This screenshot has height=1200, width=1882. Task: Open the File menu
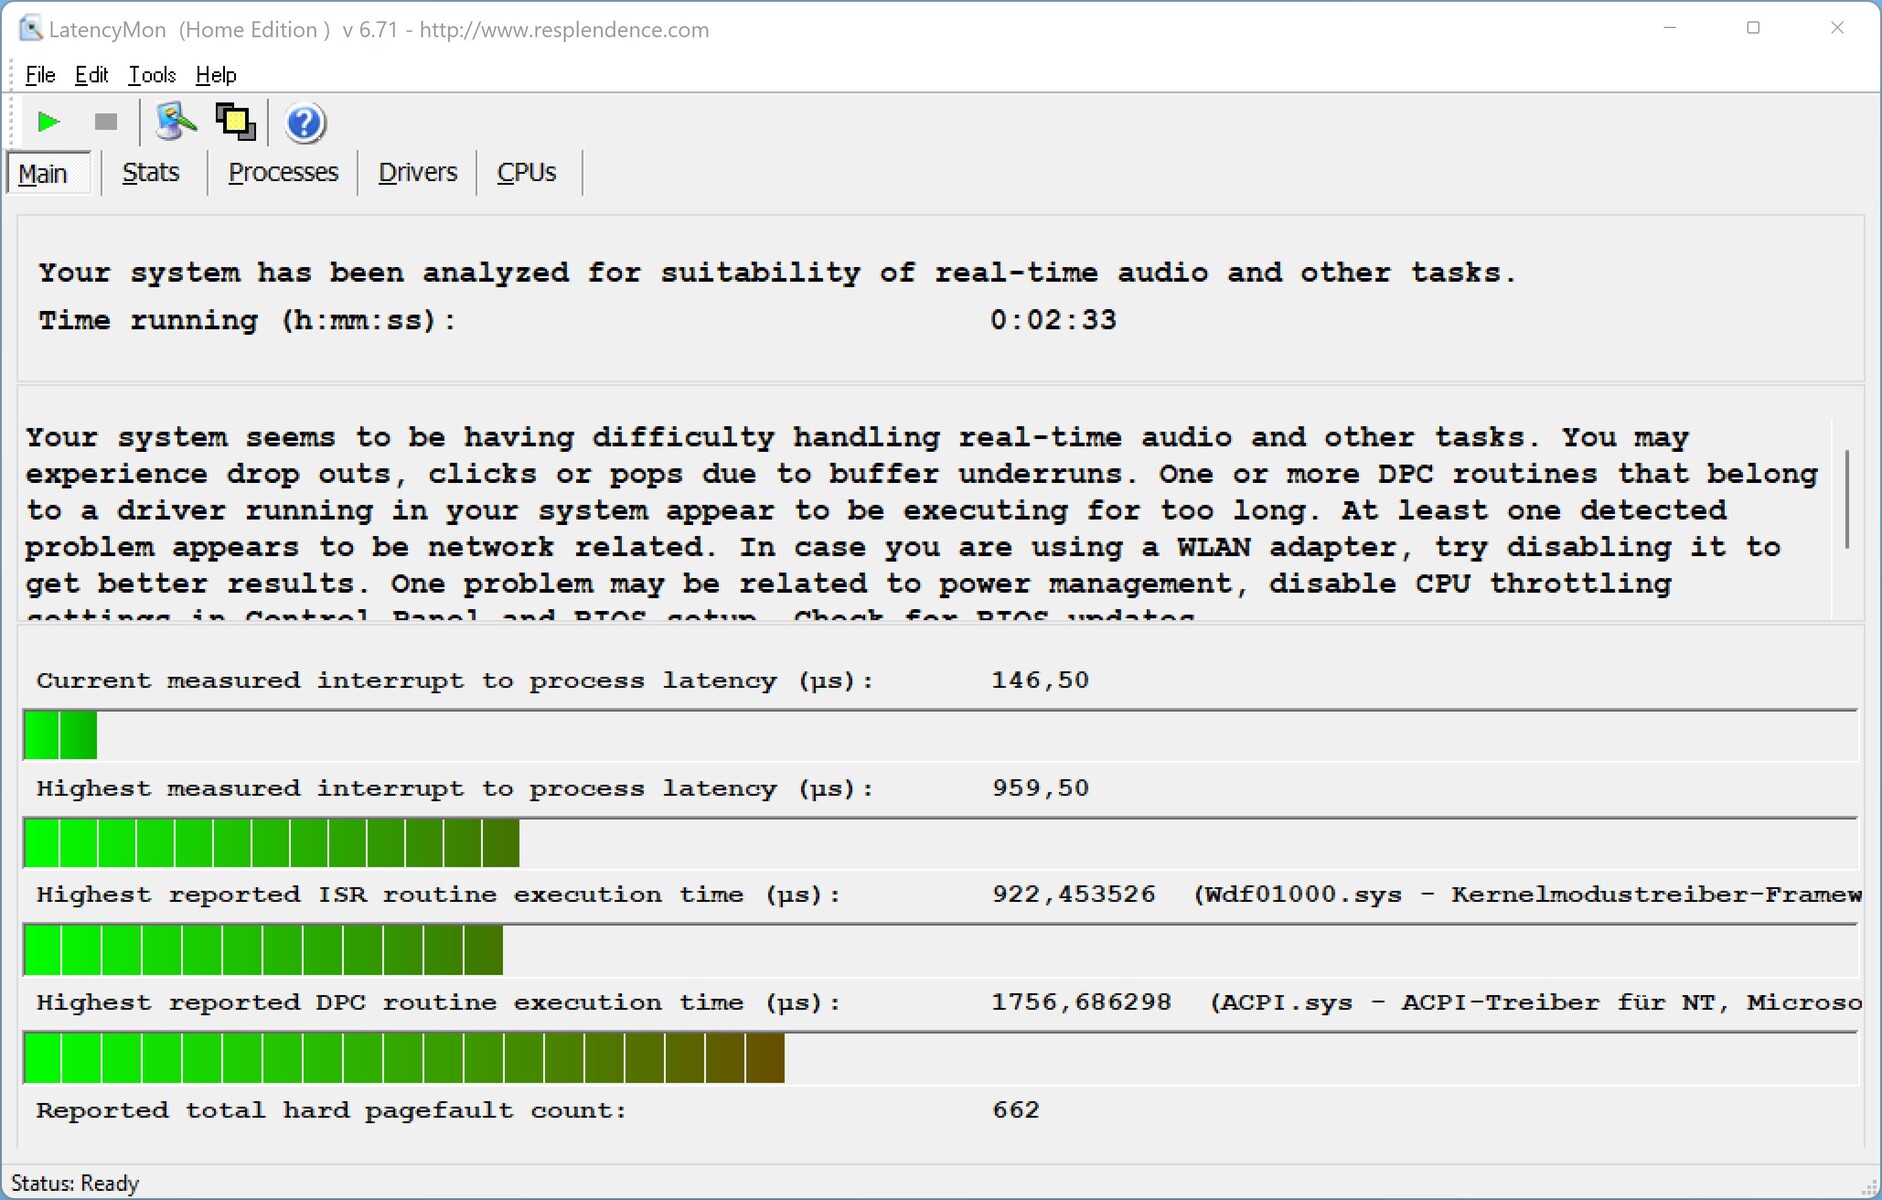point(40,75)
